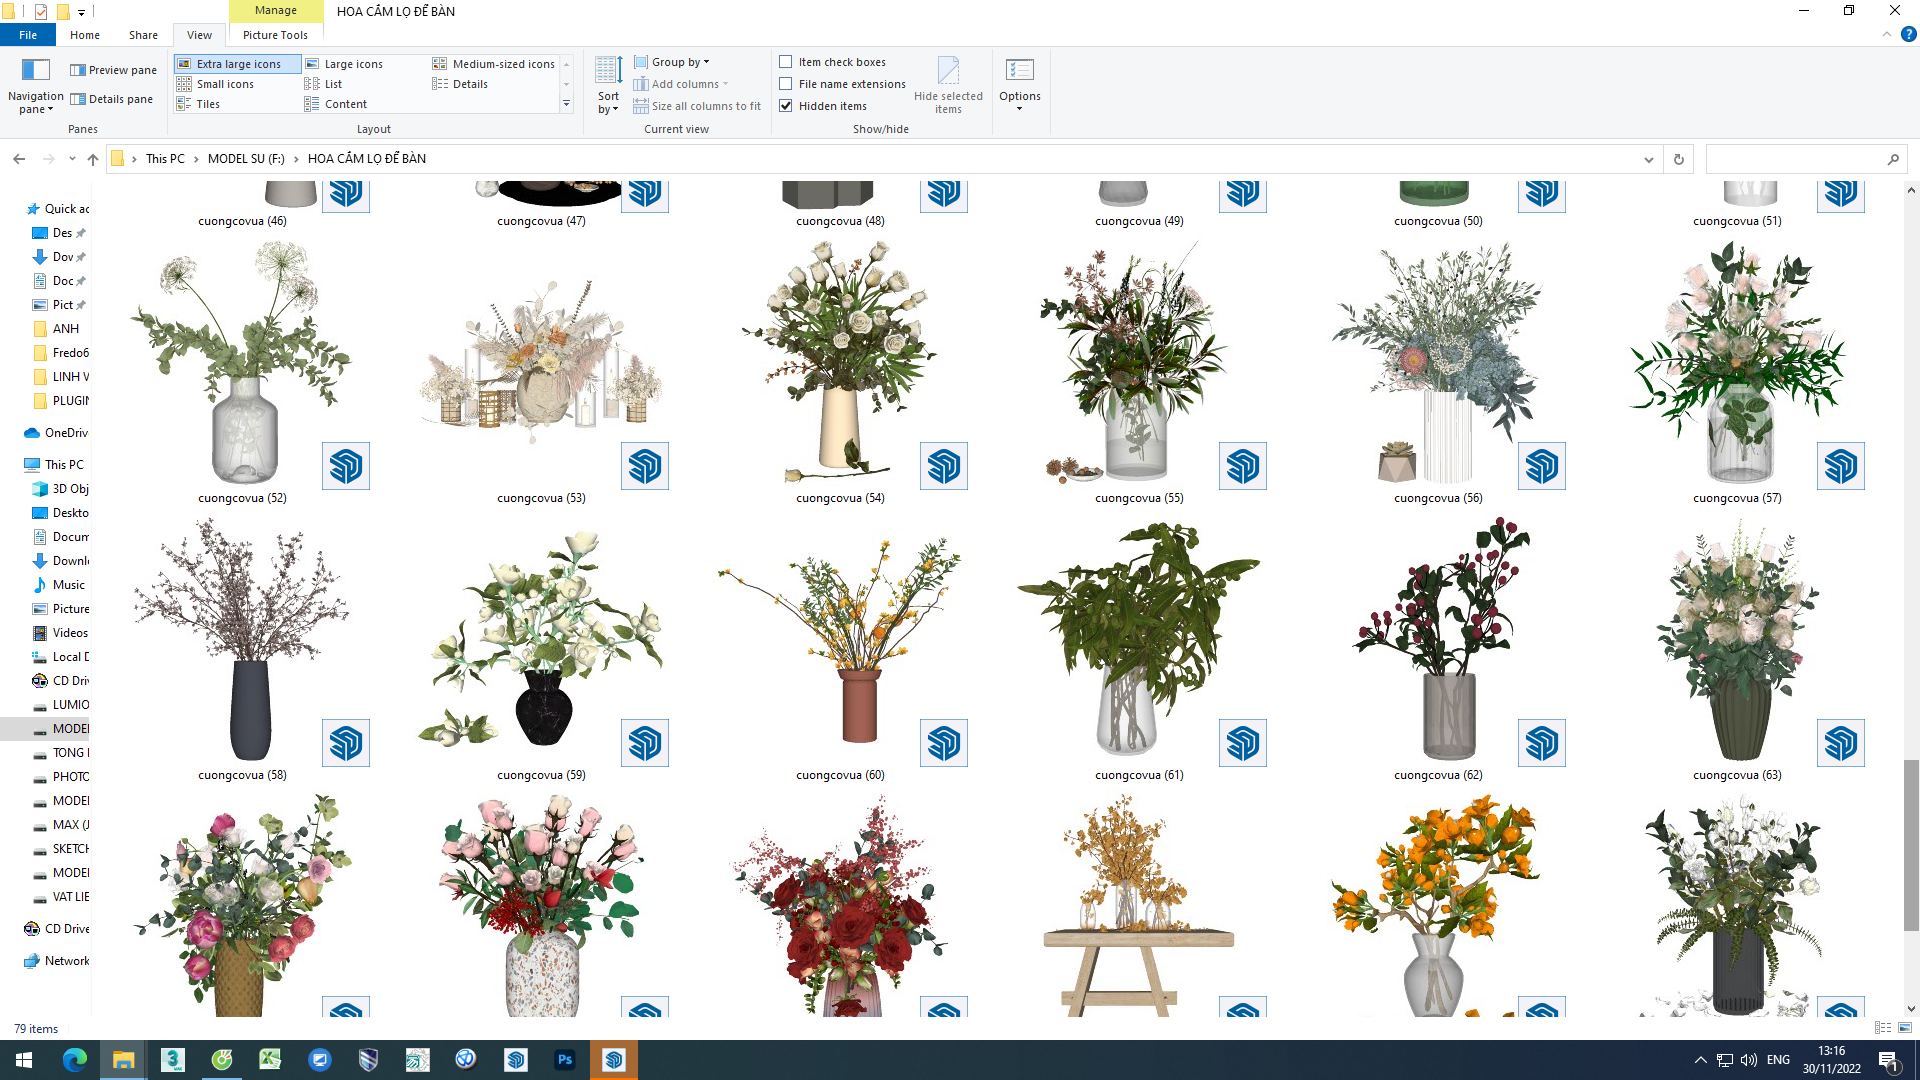Switch to thumbnail view icon in status bar
Viewport: 1920px width, 1080px height.
(x=1905, y=1028)
